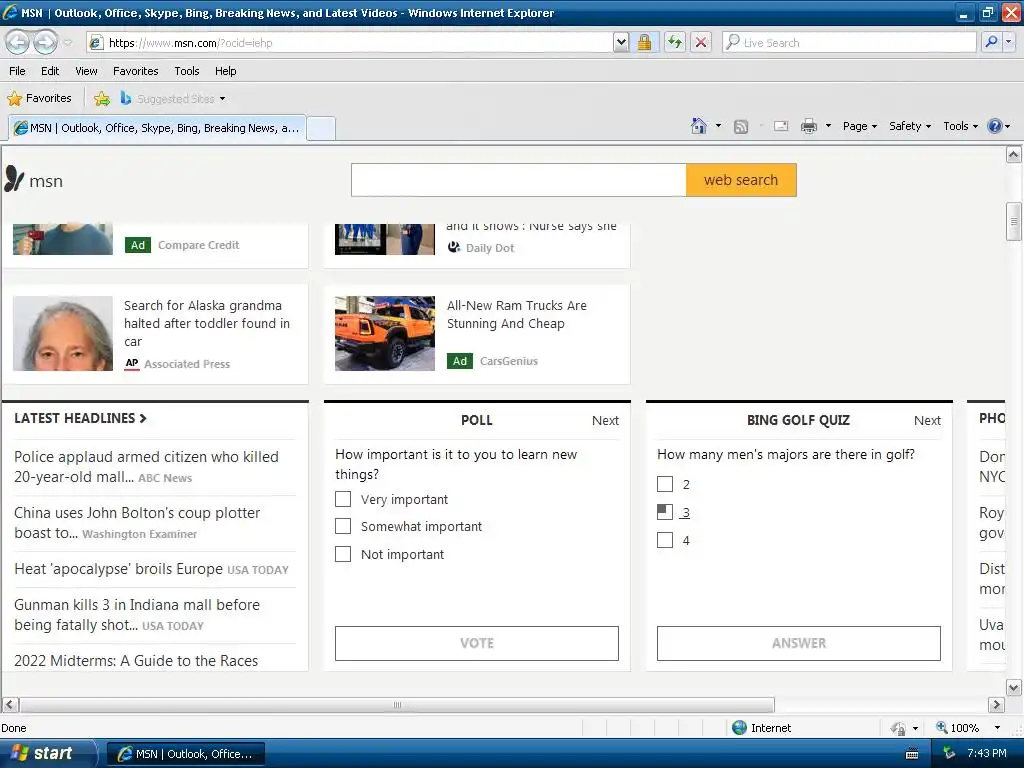Open the Print dropdown arrow

(828, 126)
